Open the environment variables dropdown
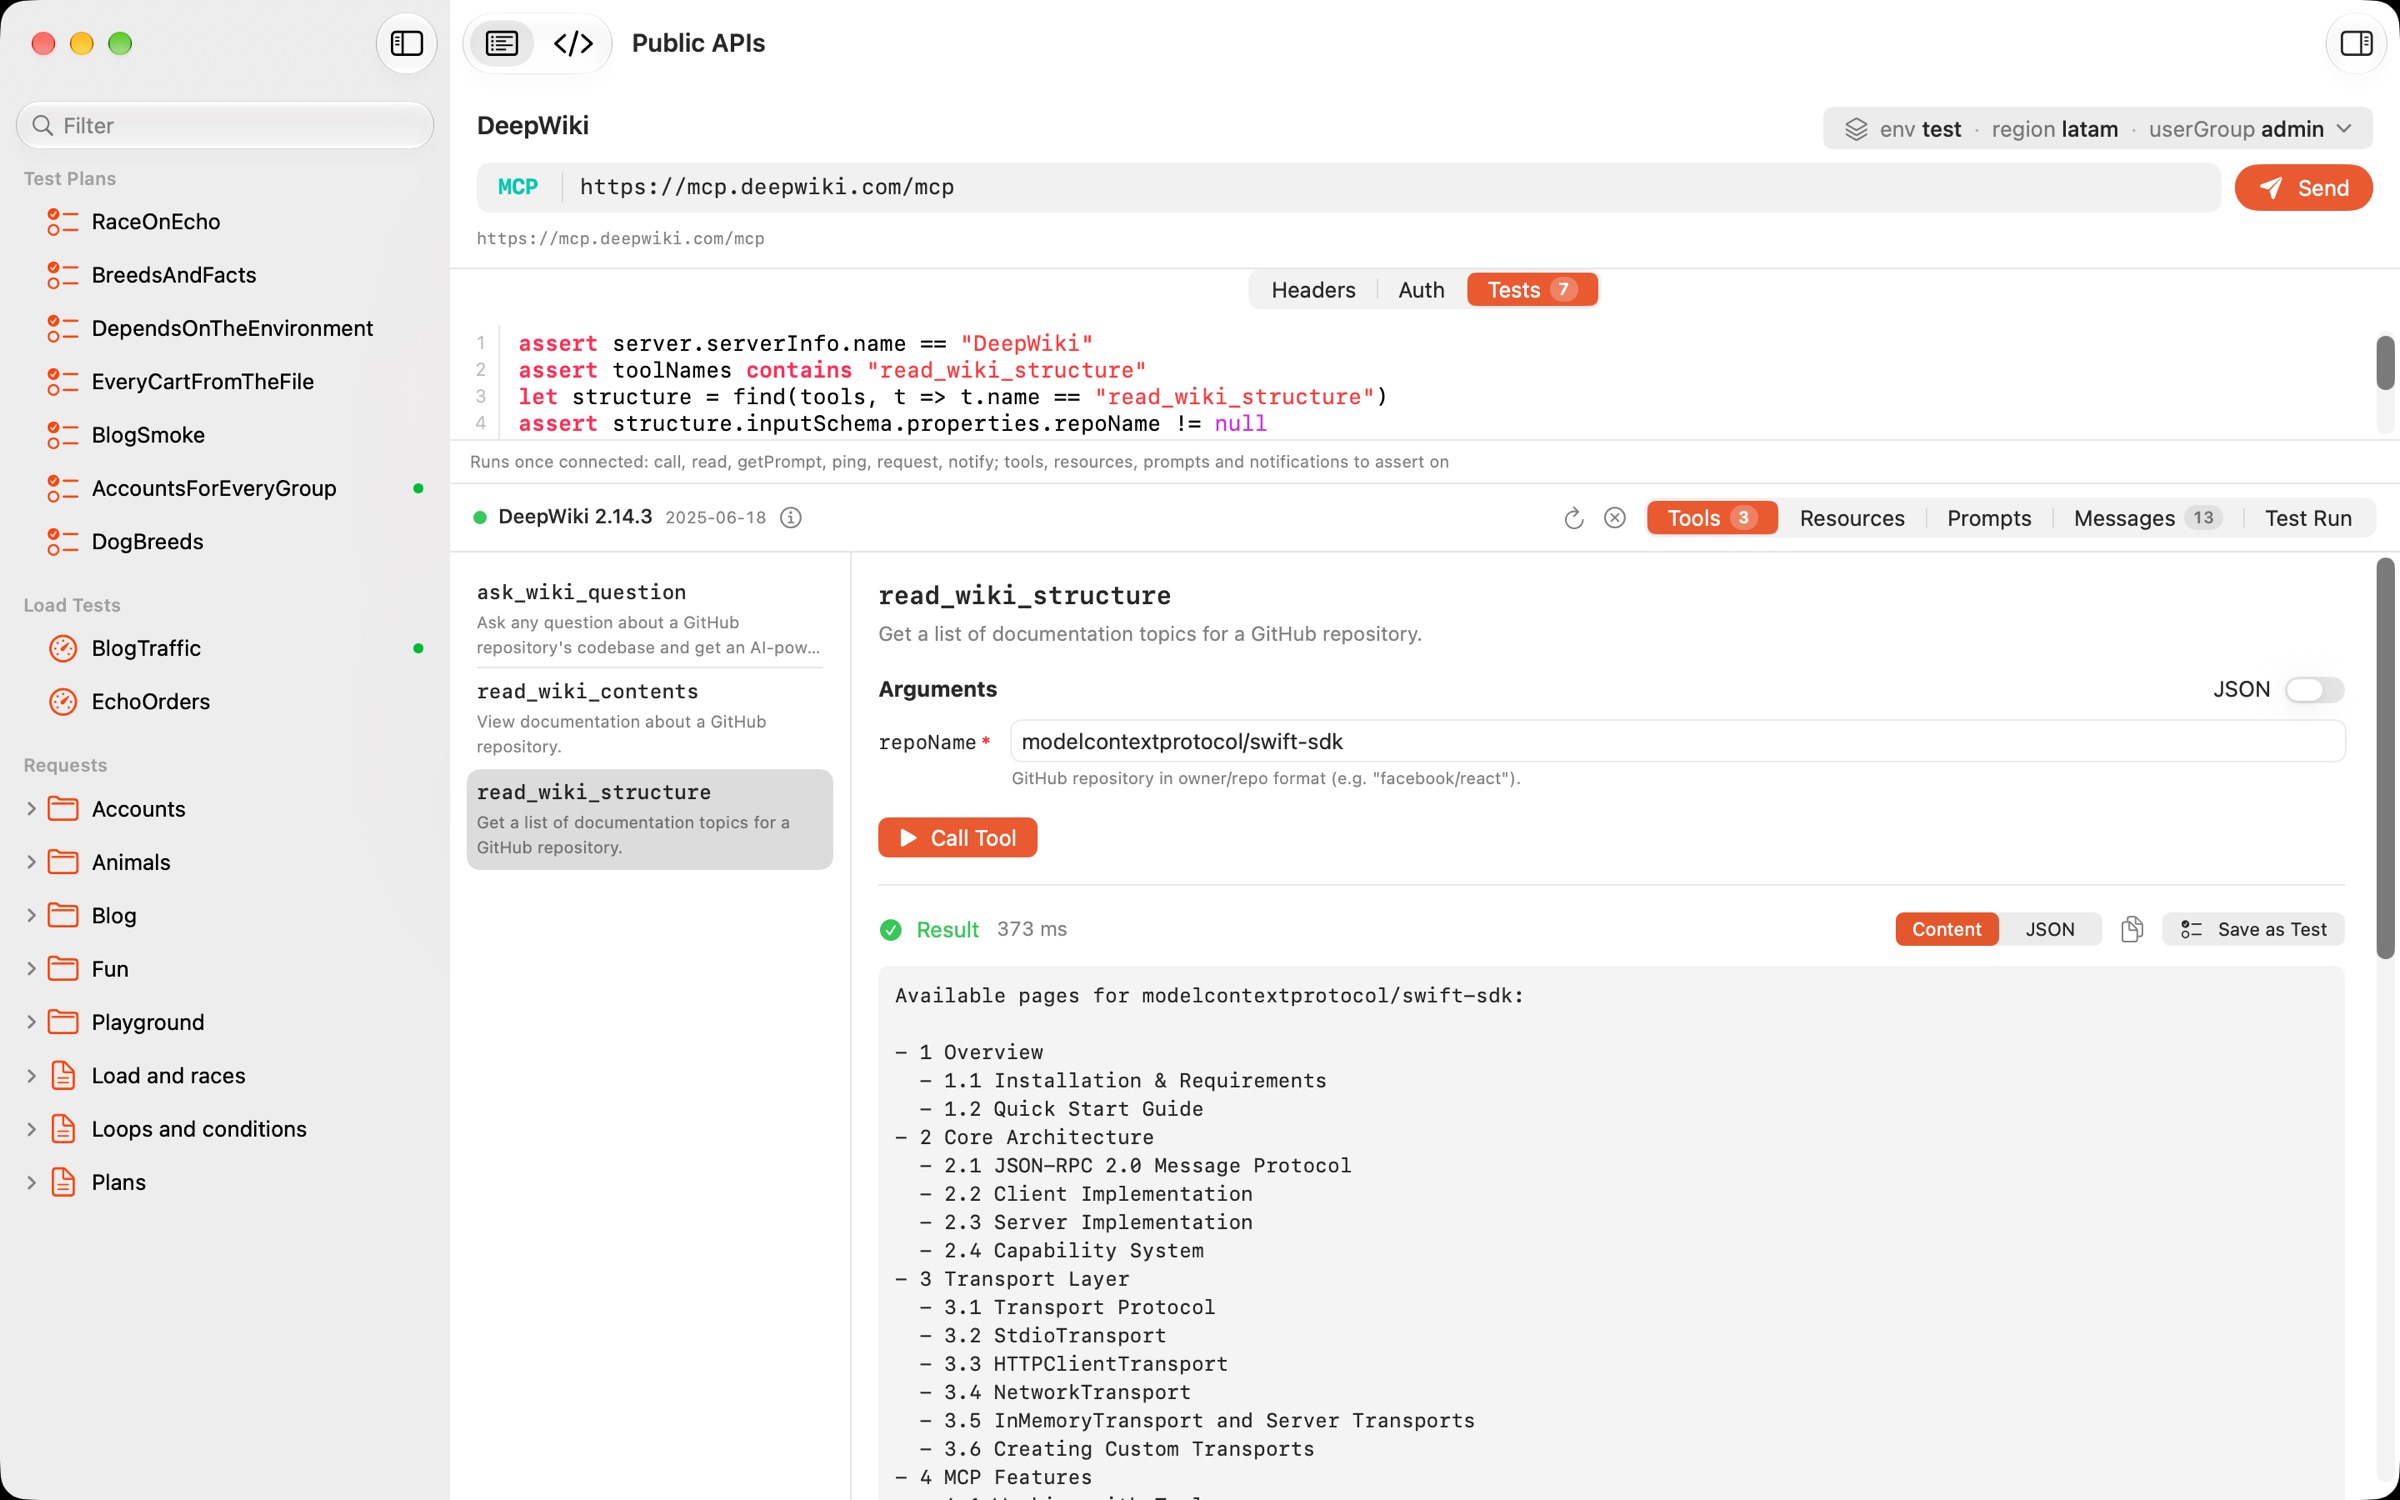2400x1500 pixels. pyautogui.click(x=2098, y=129)
